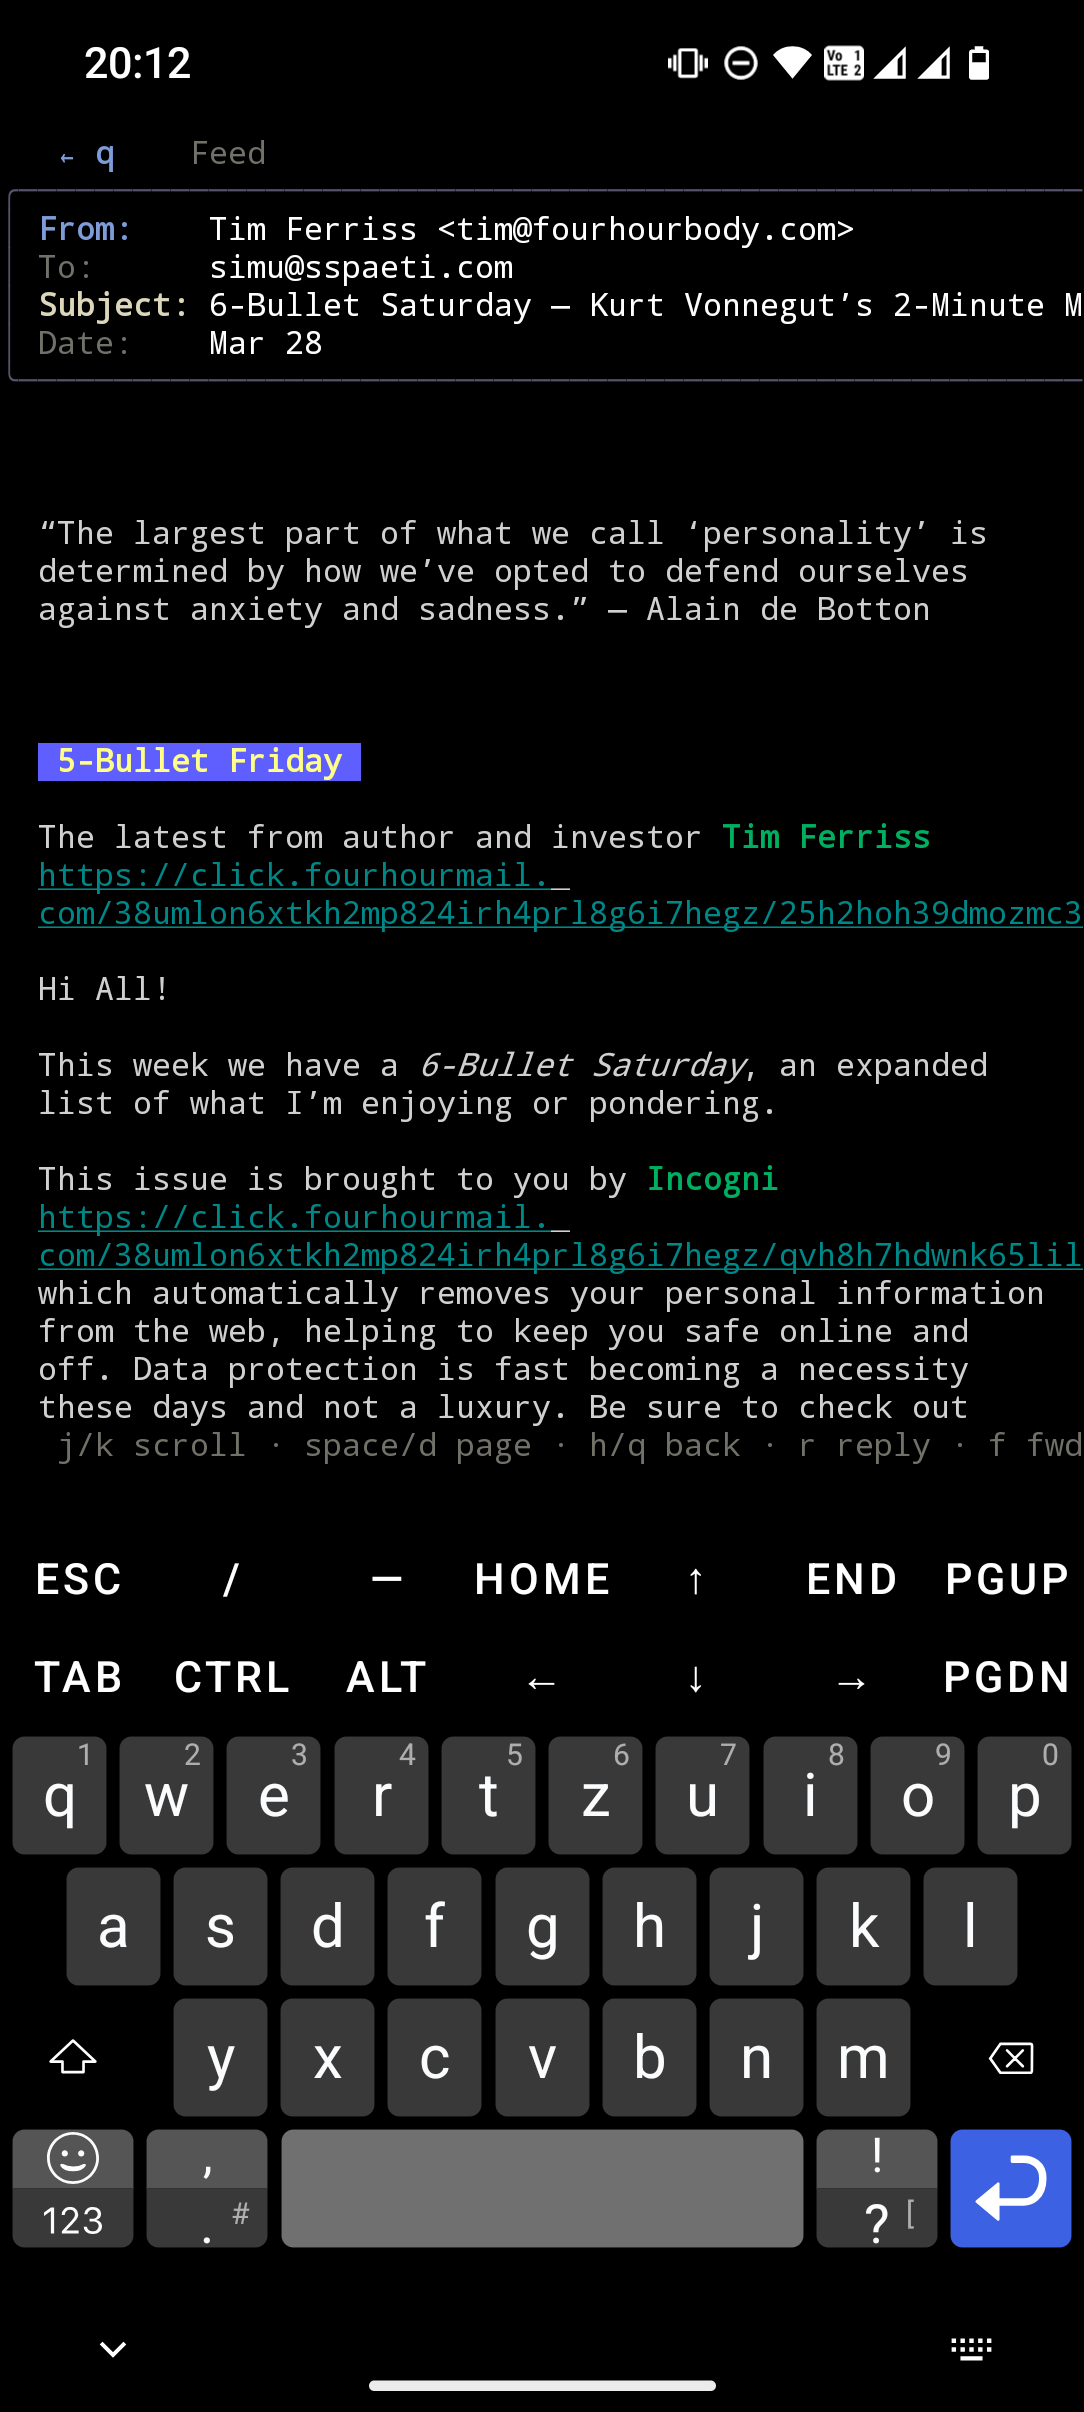Tap the emoji smiley 123 key
The height and width of the screenshot is (2412, 1084).
pos(73,2189)
